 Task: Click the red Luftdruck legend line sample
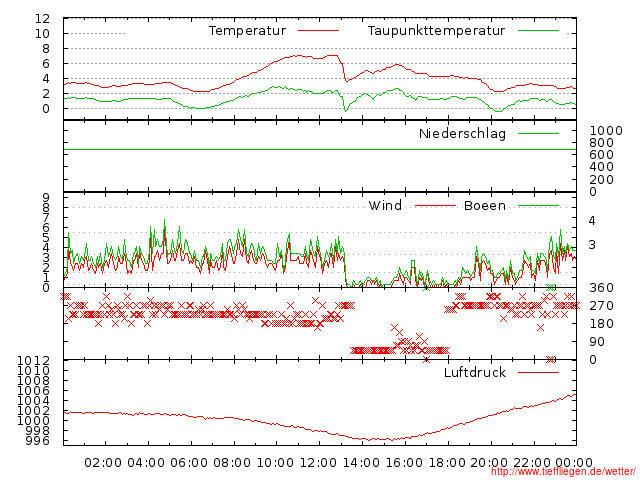538,372
